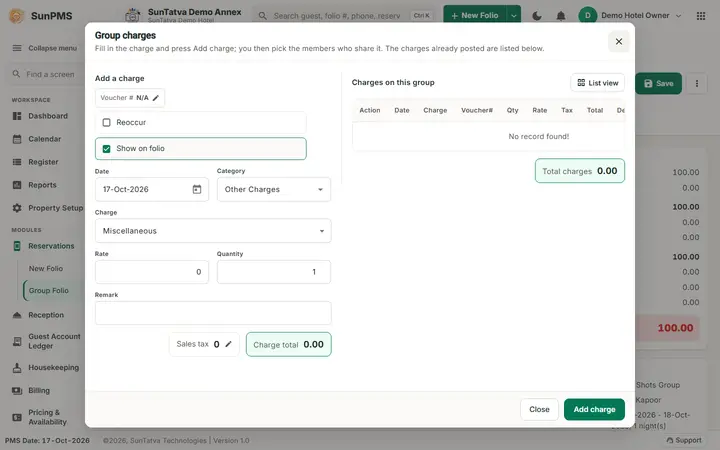Click the Total charges 0.00 box
720x450 pixels.
[x=579, y=171]
